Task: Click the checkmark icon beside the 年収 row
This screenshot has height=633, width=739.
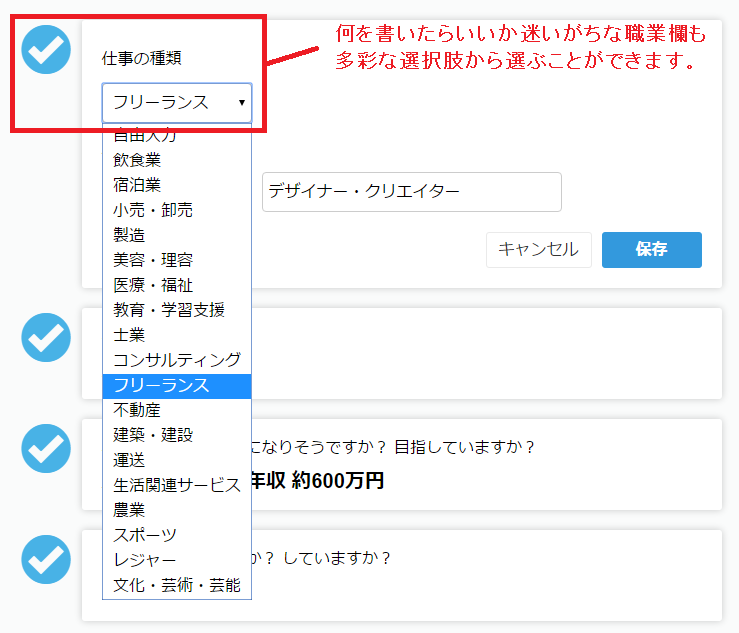Action: point(46,447)
